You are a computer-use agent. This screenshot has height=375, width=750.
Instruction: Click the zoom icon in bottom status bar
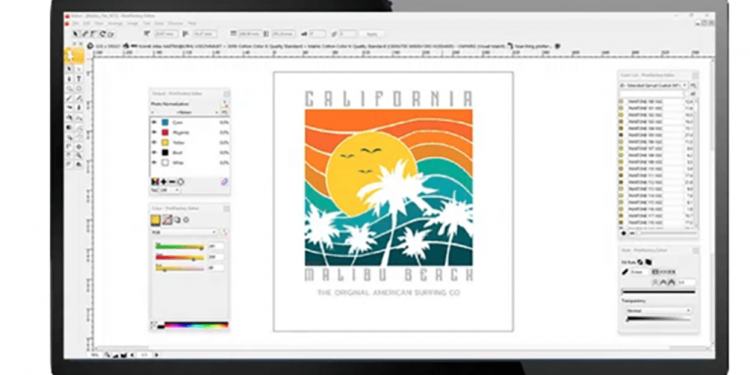click(x=108, y=355)
